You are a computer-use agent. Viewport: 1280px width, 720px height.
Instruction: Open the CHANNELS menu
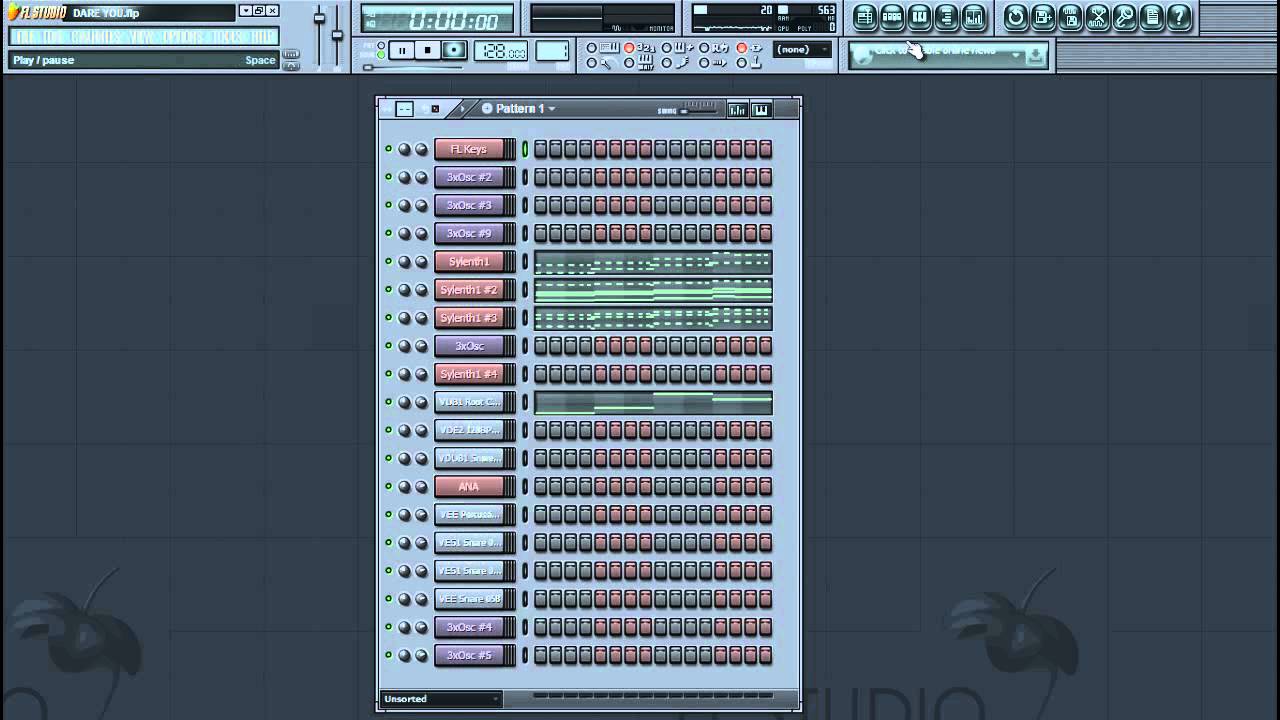94,36
